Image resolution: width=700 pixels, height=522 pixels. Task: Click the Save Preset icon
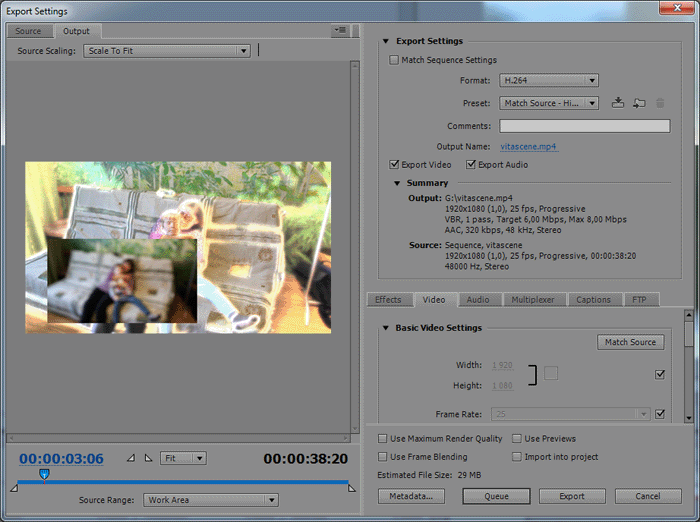click(x=618, y=103)
